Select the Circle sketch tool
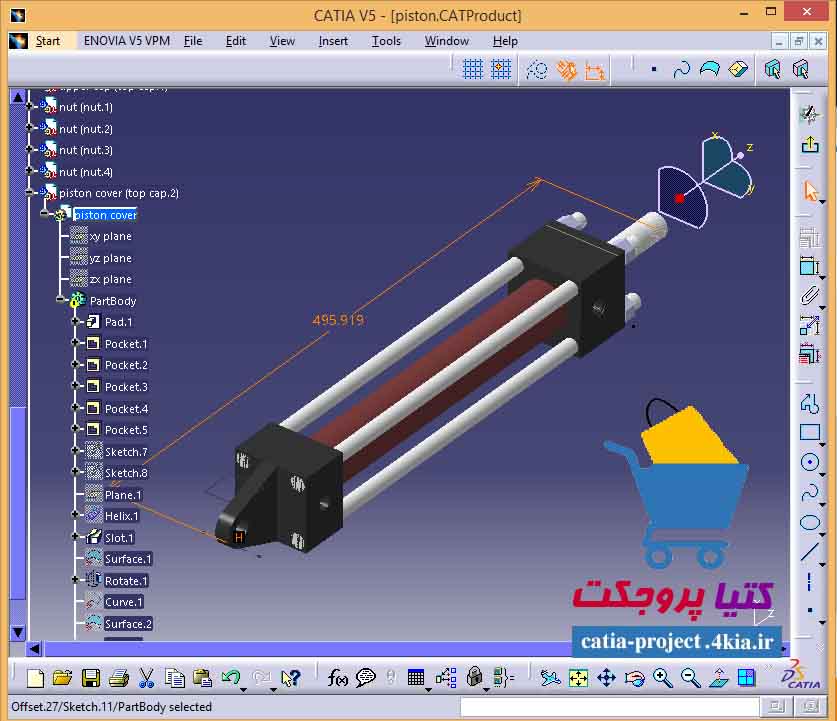 click(809, 462)
